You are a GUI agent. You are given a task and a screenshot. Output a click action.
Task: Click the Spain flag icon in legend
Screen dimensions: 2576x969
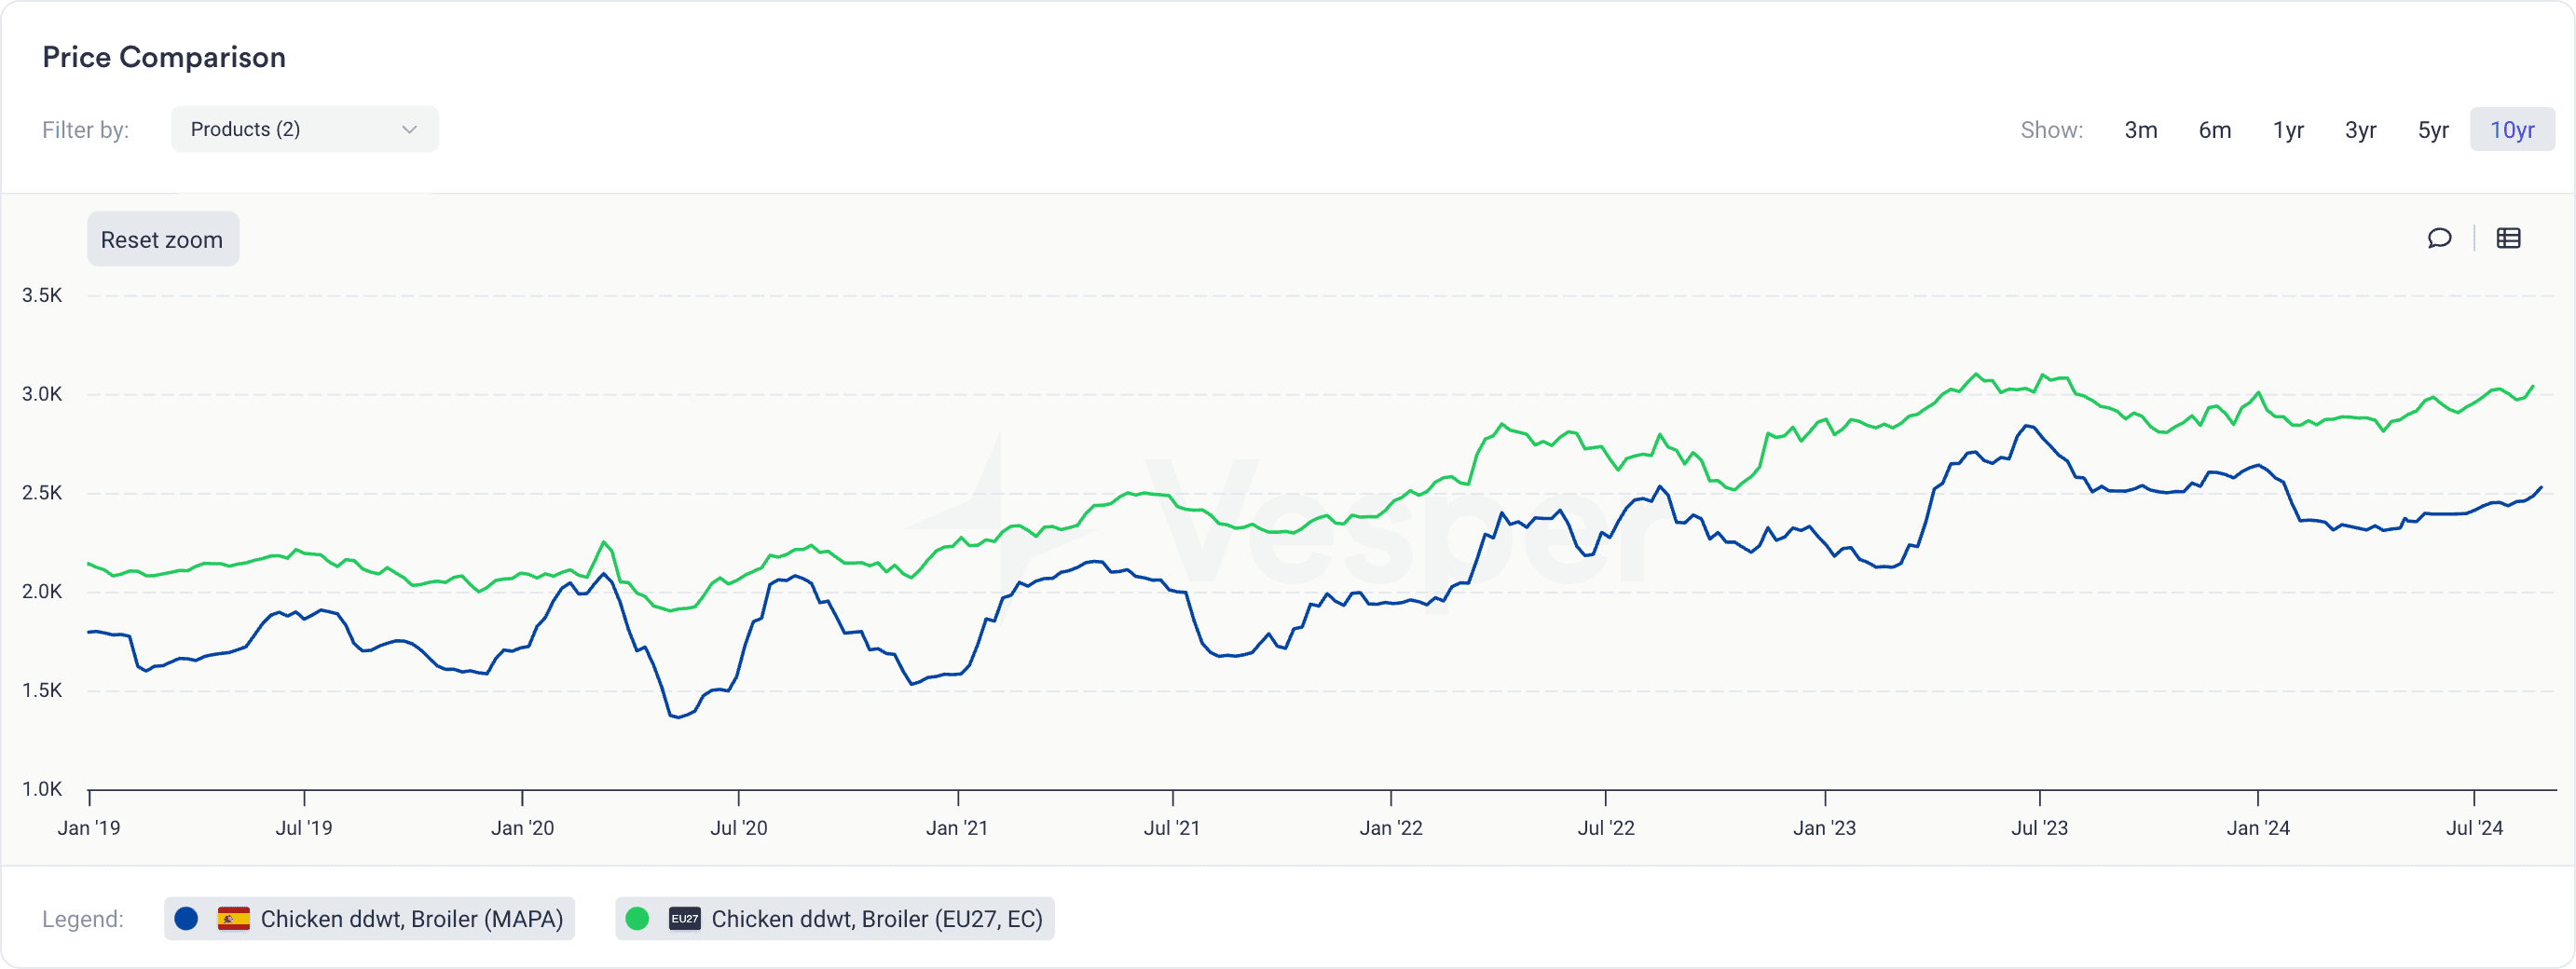(x=233, y=918)
